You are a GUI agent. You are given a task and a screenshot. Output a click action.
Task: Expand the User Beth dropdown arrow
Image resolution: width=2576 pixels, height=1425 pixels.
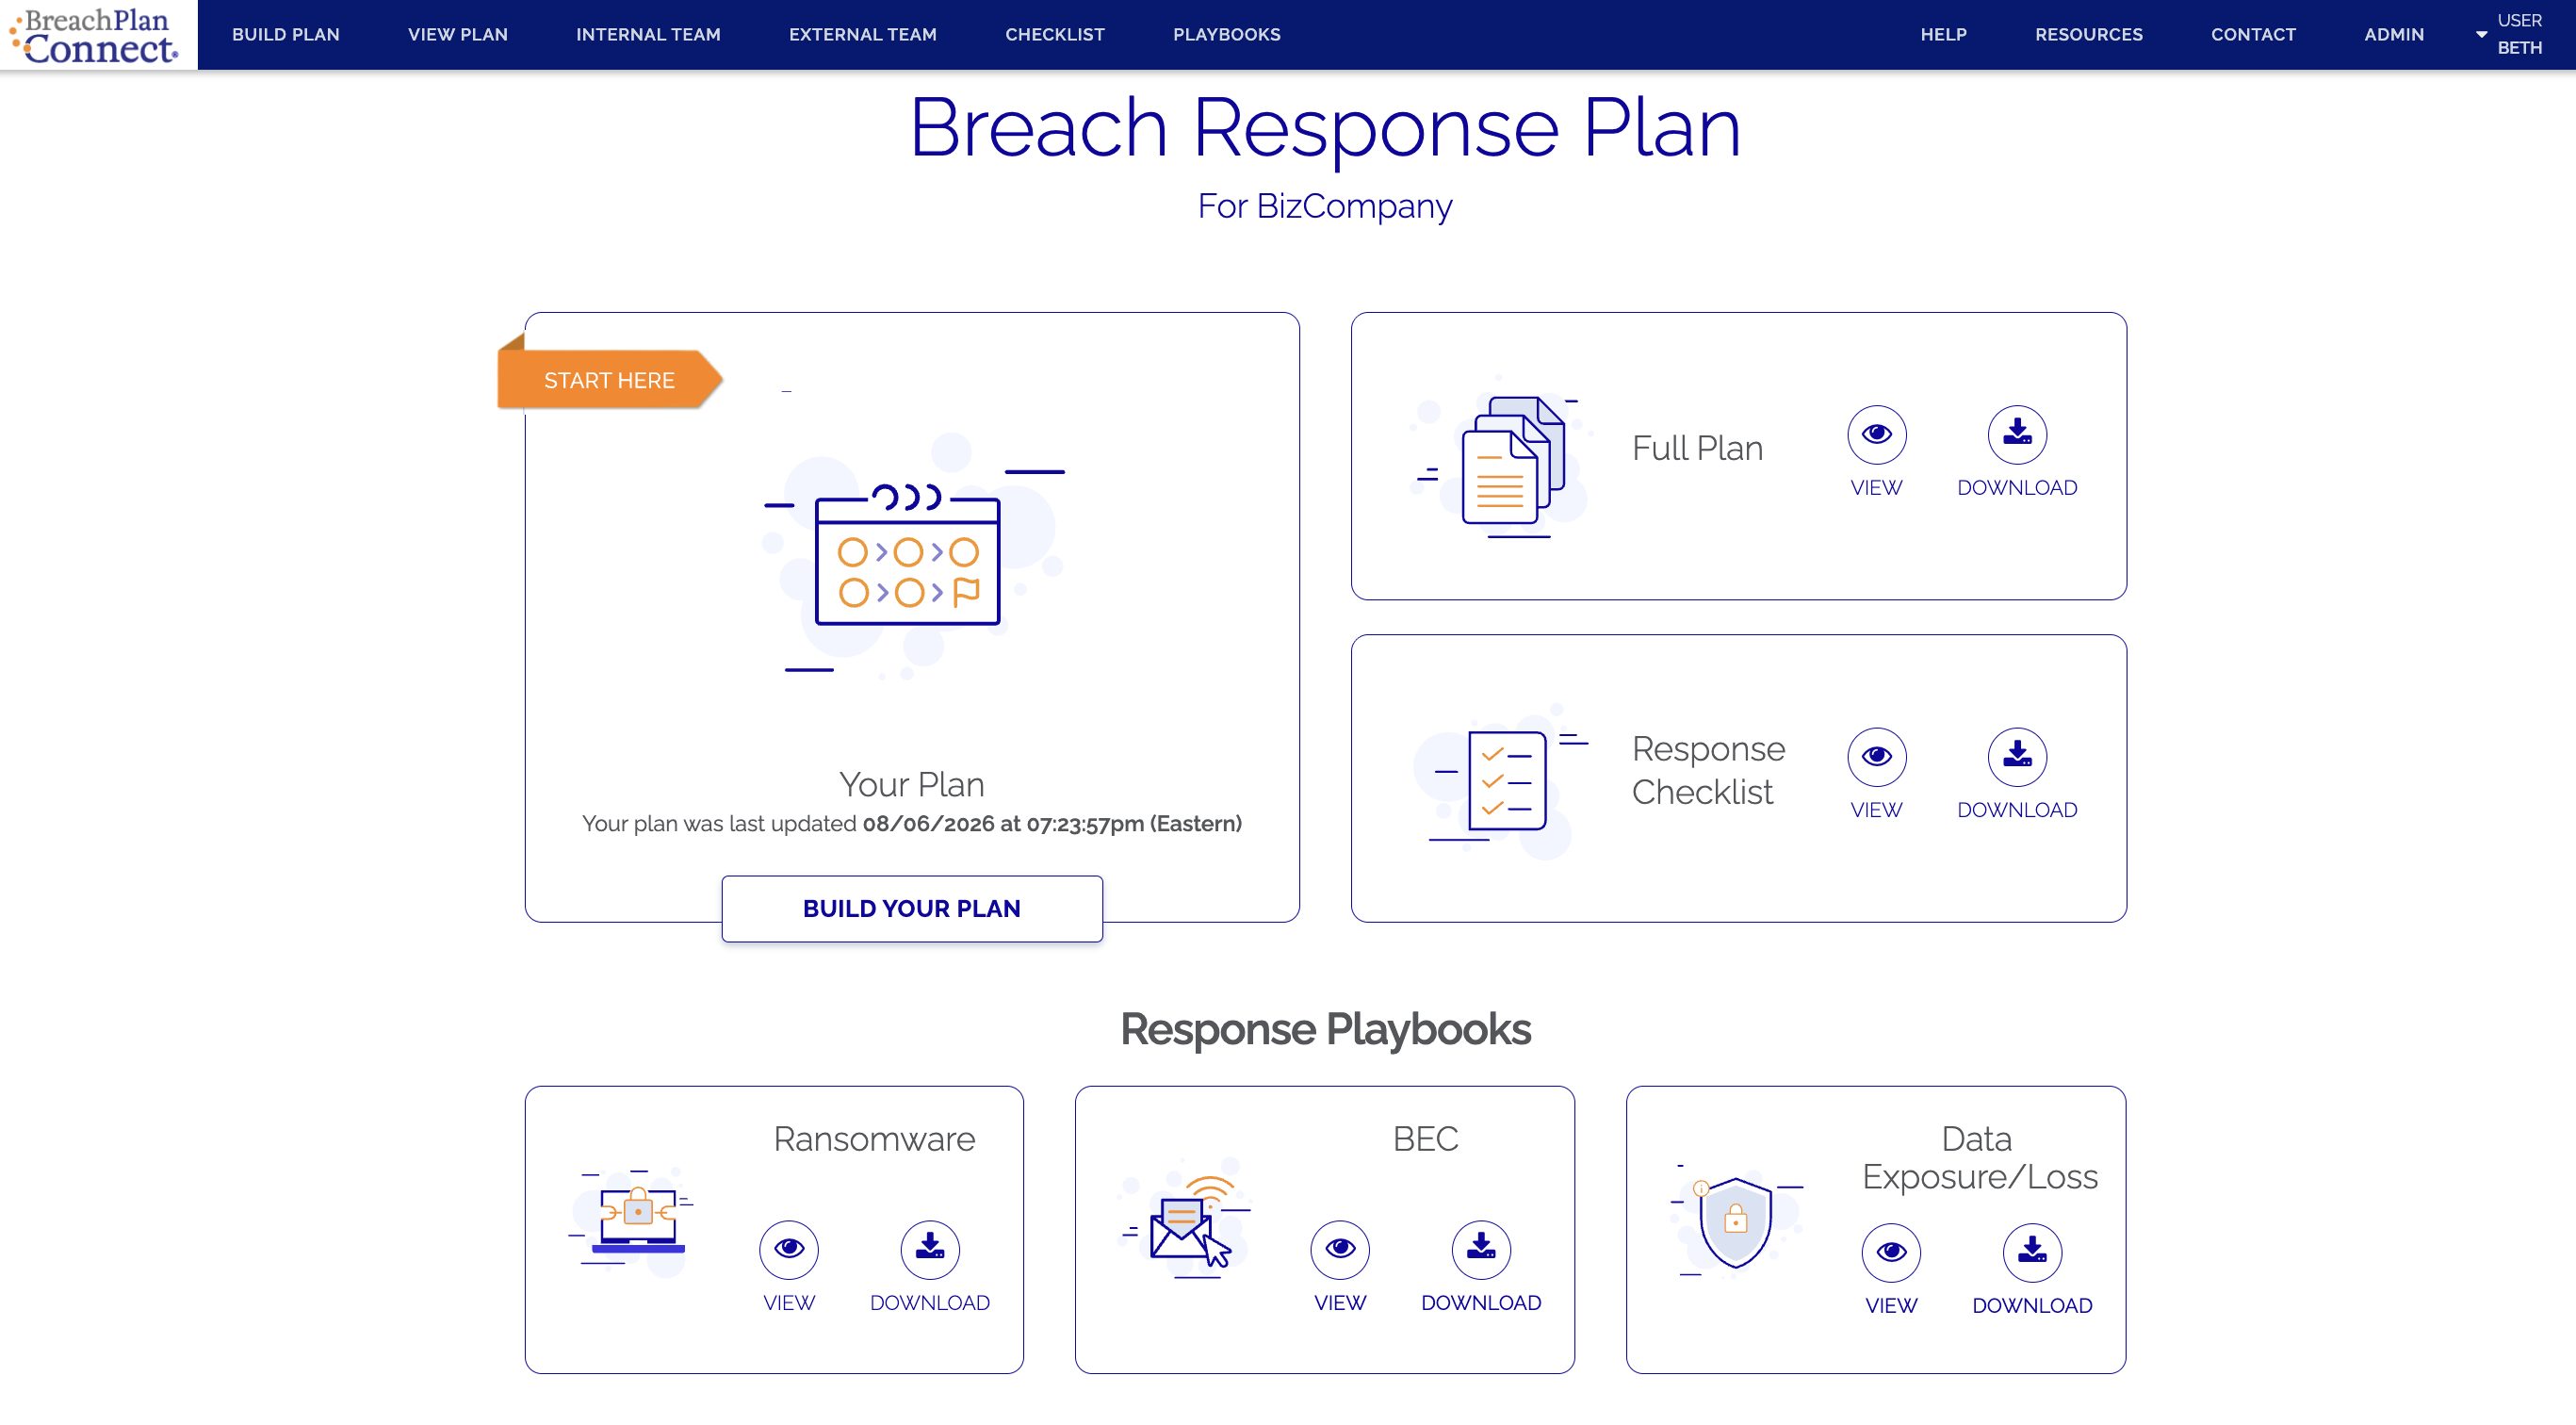click(2481, 34)
